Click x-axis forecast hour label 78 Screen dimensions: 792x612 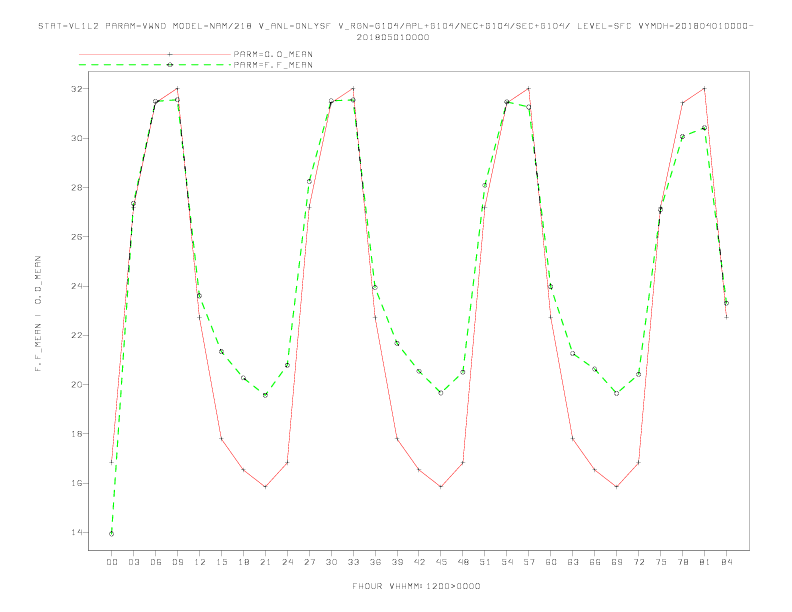pos(682,562)
